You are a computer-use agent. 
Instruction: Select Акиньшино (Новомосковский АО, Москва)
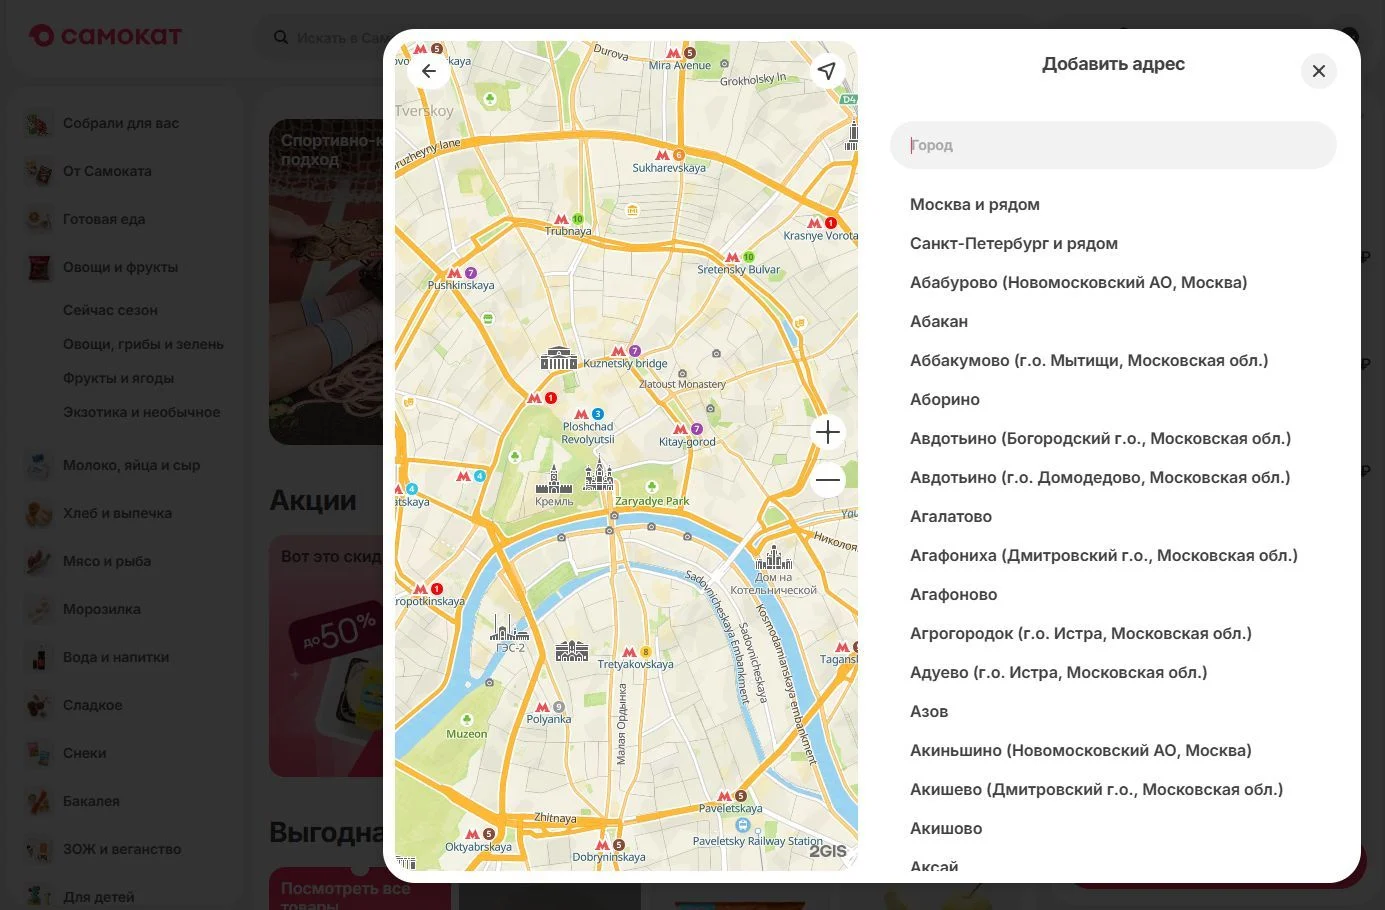pyautogui.click(x=1081, y=750)
